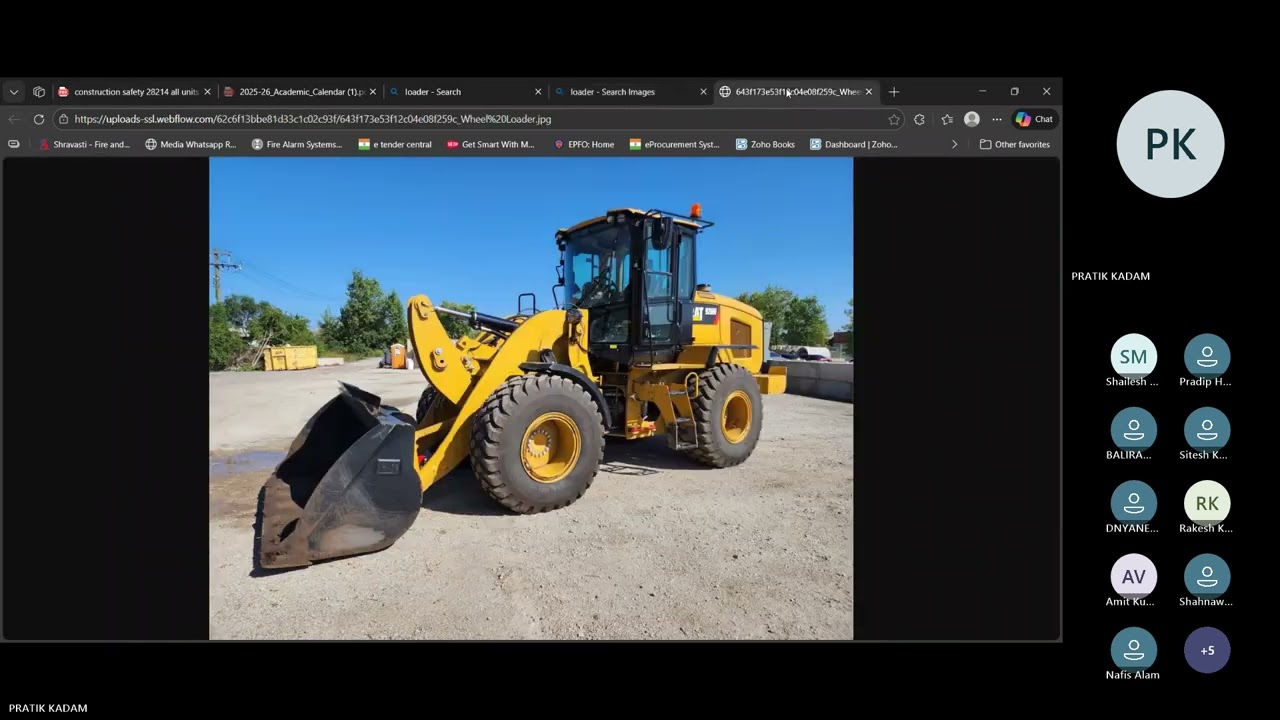Toggle the favorites bar sidebar icon
Viewport: 1280px width, 720px height.
14,144
